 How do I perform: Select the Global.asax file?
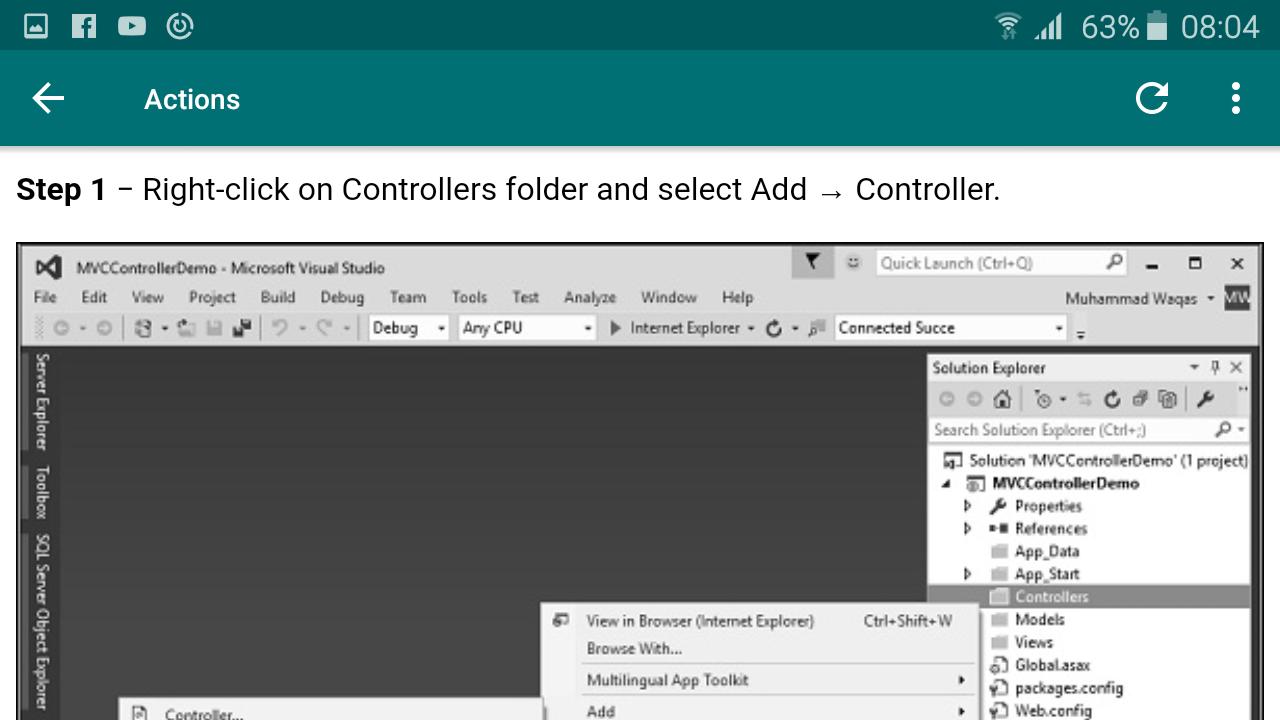click(x=1040, y=665)
